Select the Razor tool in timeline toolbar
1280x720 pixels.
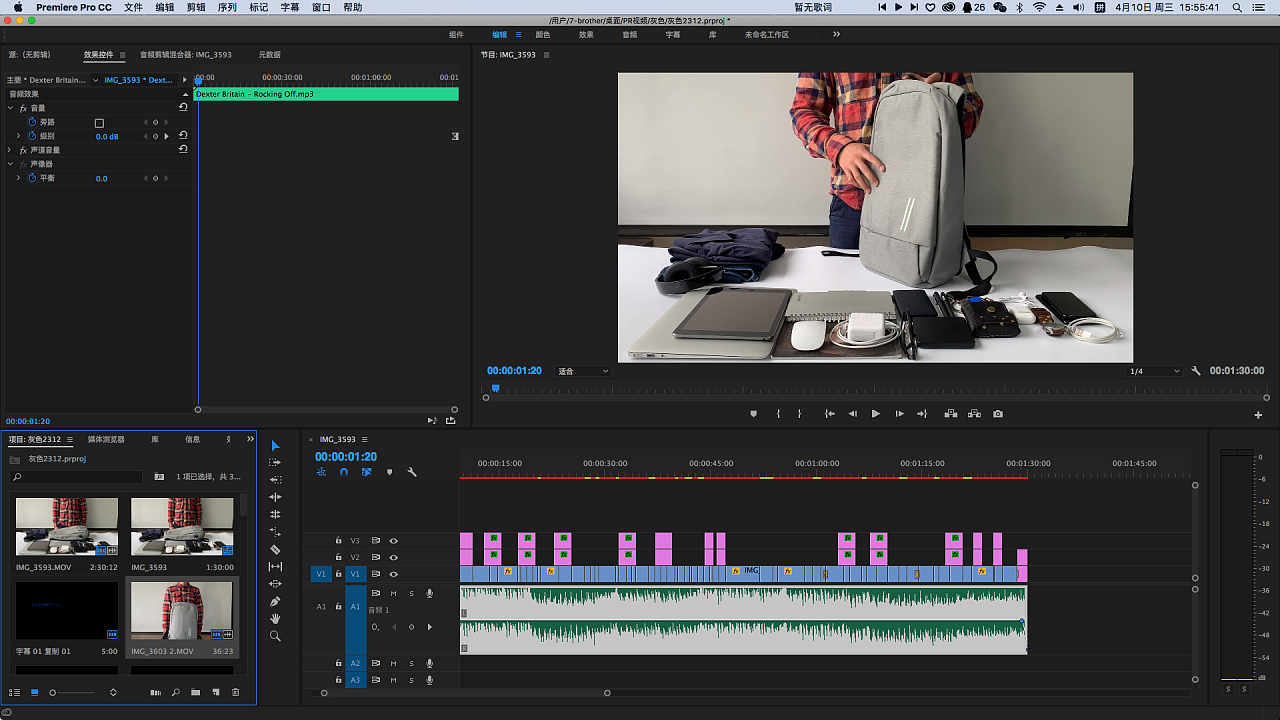(275, 549)
